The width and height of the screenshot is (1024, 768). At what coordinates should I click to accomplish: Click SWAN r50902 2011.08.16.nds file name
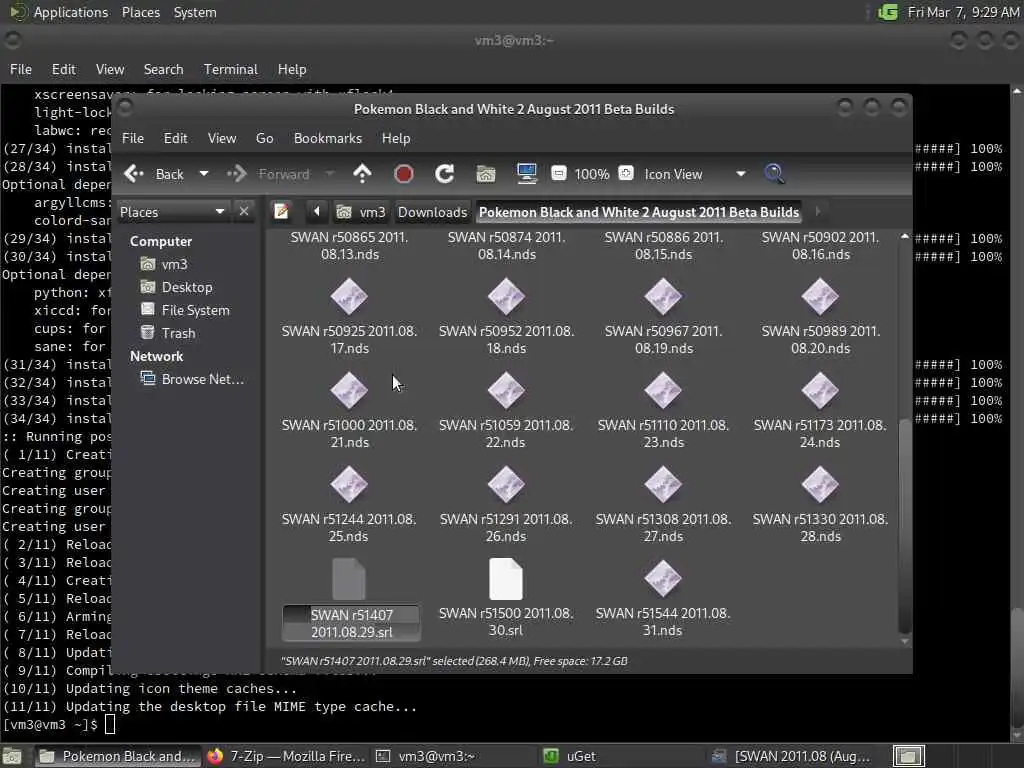point(820,246)
